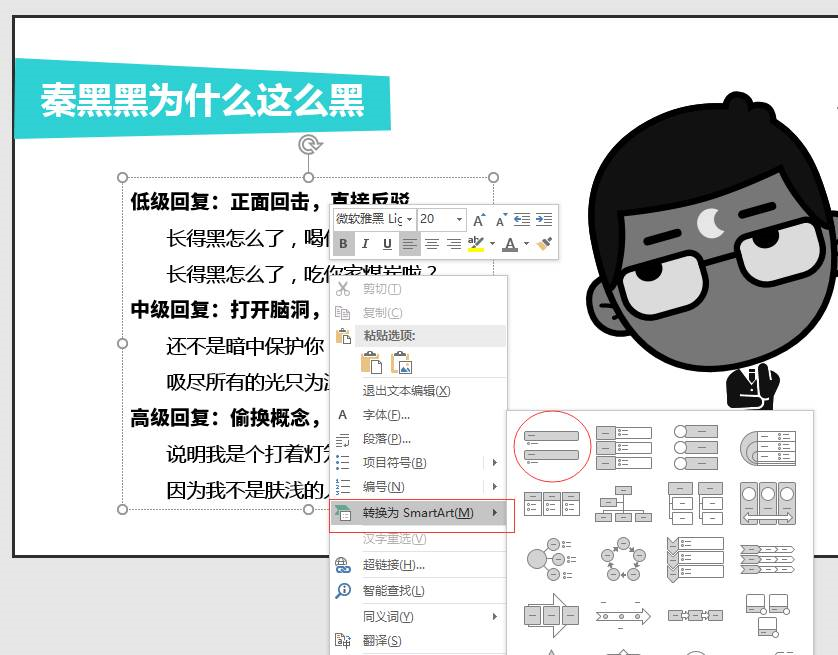The width and height of the screenshot is (838, 655).
Task: Toggle the Underline button state
Action: pyautogui.click(x=387, y=243)
